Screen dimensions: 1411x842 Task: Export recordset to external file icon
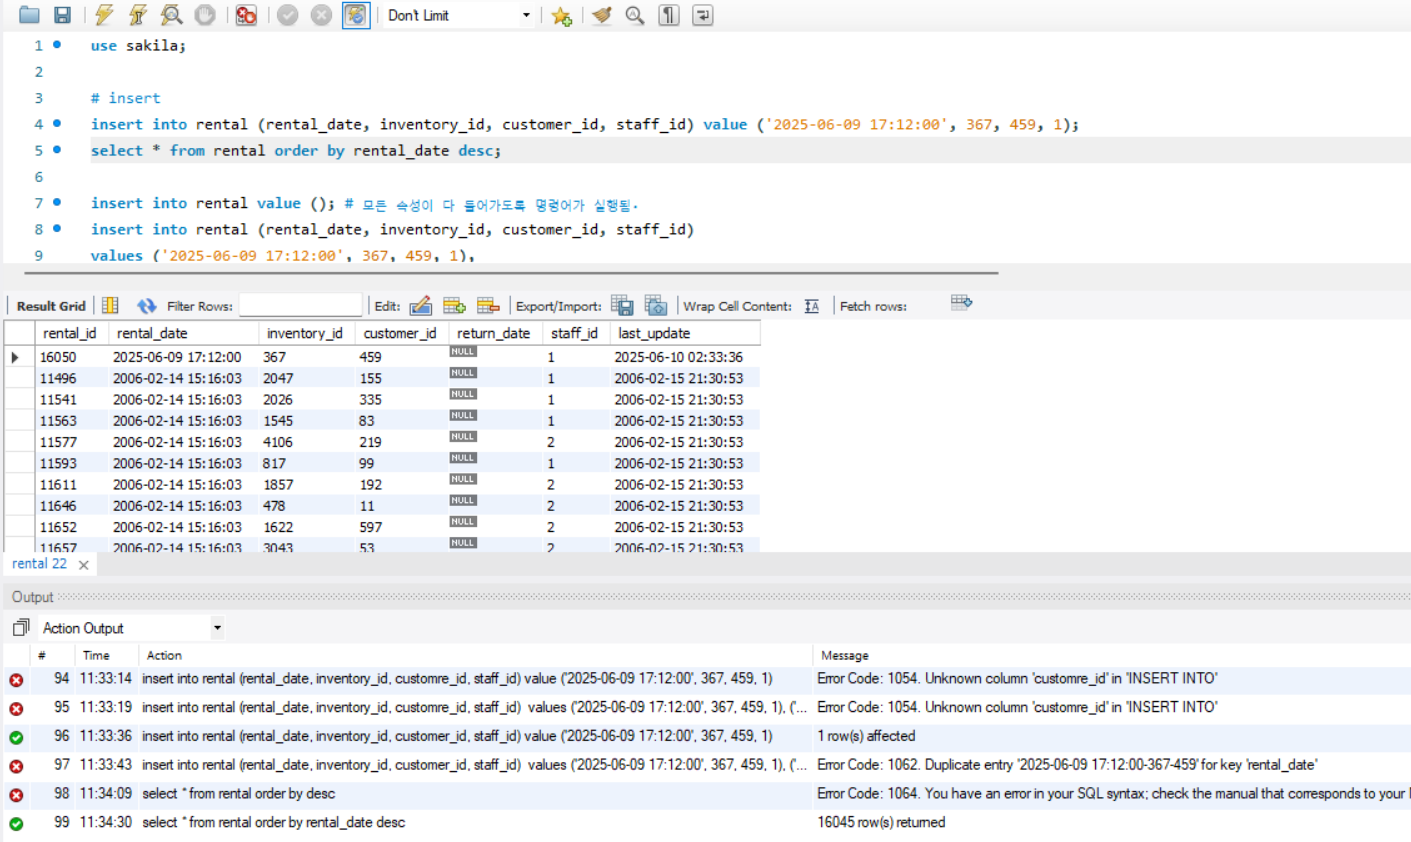622,306
